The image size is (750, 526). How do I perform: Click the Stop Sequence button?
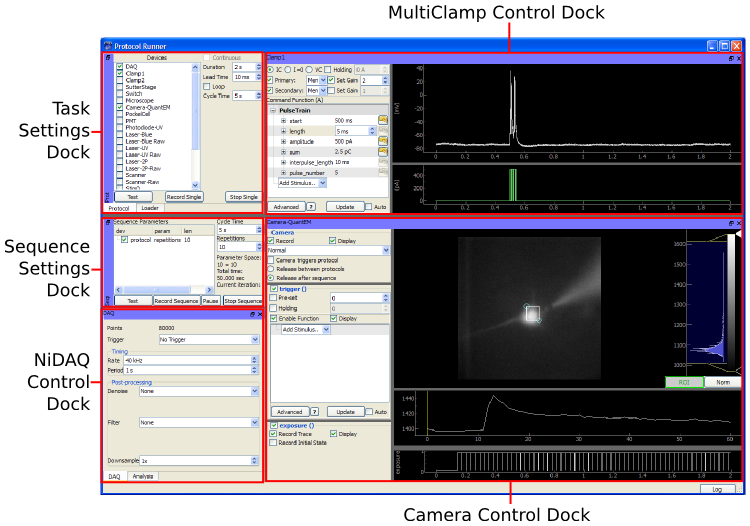pyautogui.click(x=243, y=301)
